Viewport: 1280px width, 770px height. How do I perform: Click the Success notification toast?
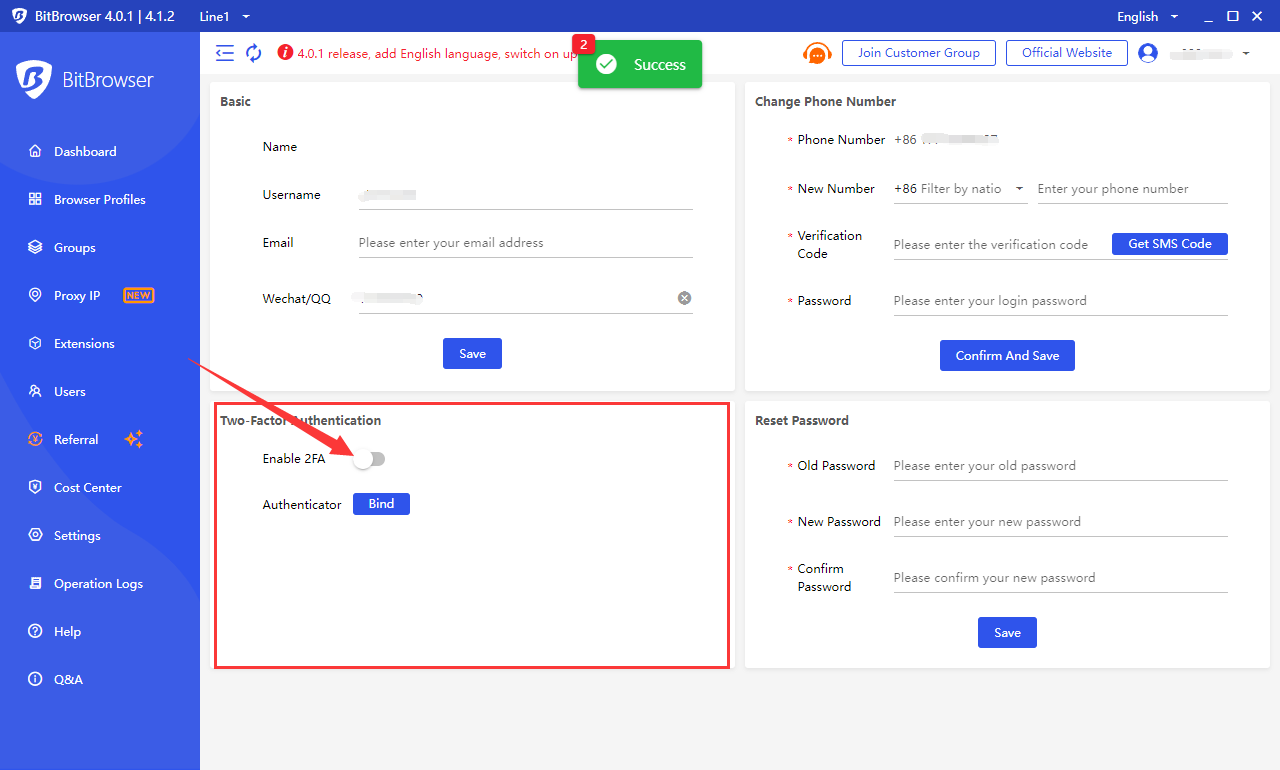pos(640,64)
